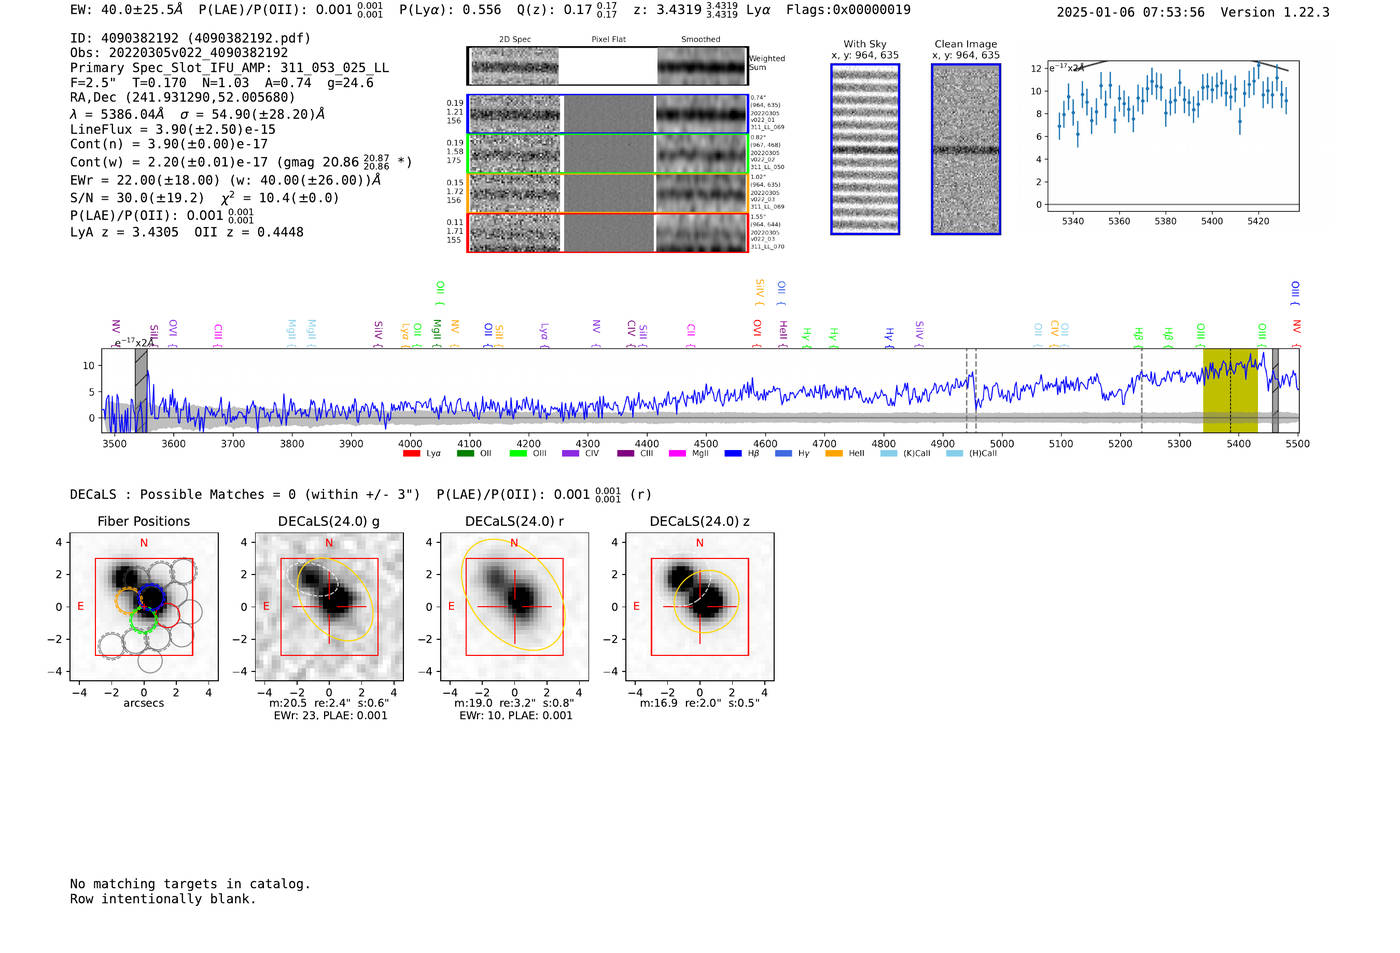
Task: Click the lime OIII legend swatch
Action: coord(518,454)
